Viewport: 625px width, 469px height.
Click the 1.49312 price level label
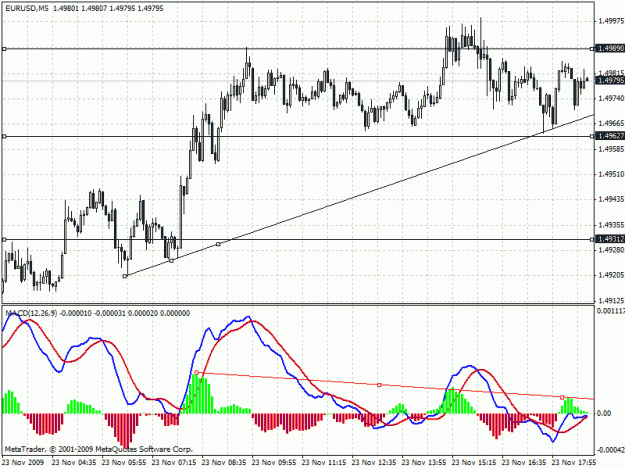point(610,239)
